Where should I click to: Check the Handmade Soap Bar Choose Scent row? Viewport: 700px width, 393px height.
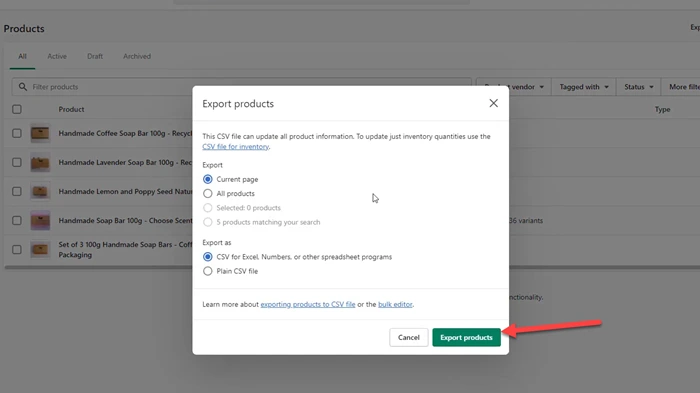[17, 221]
